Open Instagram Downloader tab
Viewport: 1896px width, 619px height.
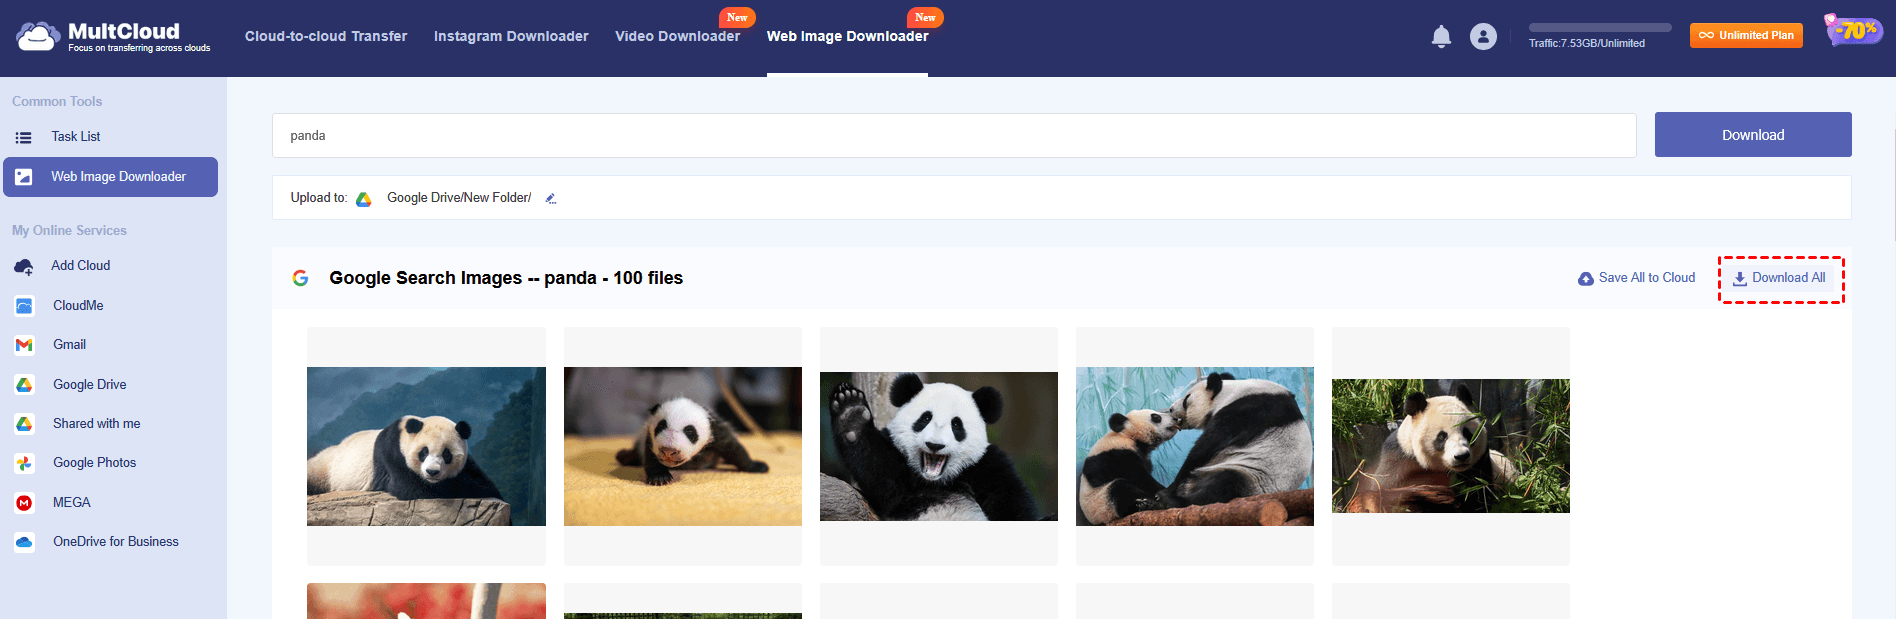coord(511,36)
